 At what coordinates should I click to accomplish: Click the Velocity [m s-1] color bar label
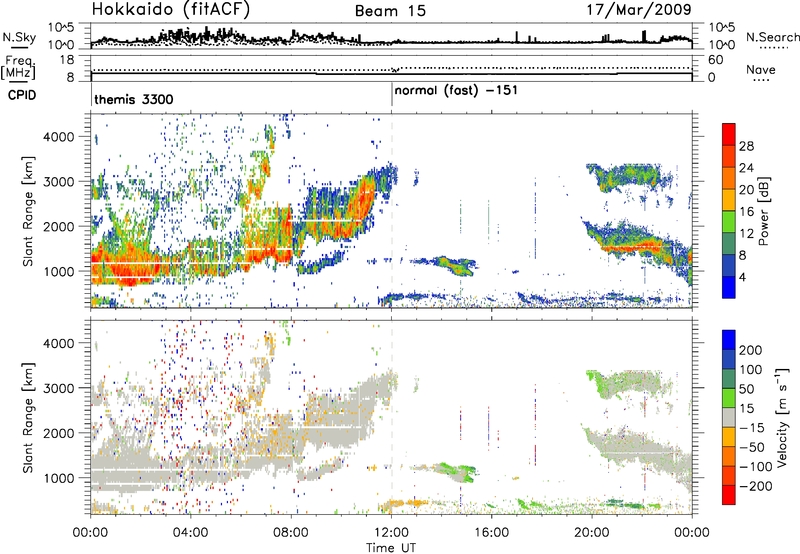pyautogui.click(x=781, y=417)
